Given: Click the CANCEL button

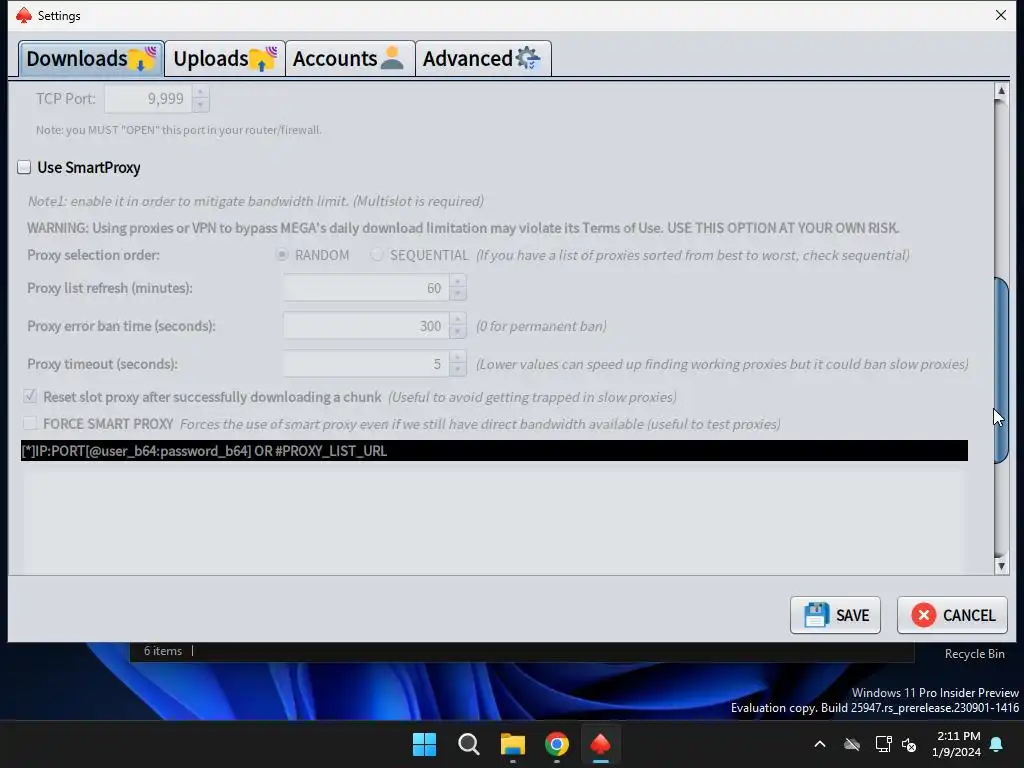Looking at the screenshot, I should (952, 615).
